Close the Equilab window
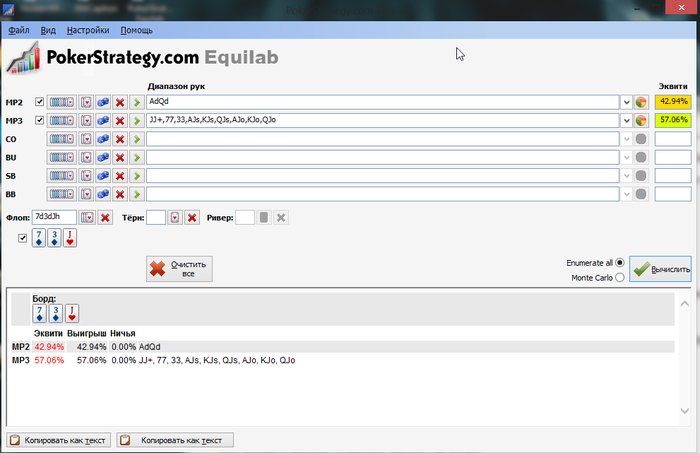Image resolution: width=700 pixels, height=453 pixels. tap(681, 8)
